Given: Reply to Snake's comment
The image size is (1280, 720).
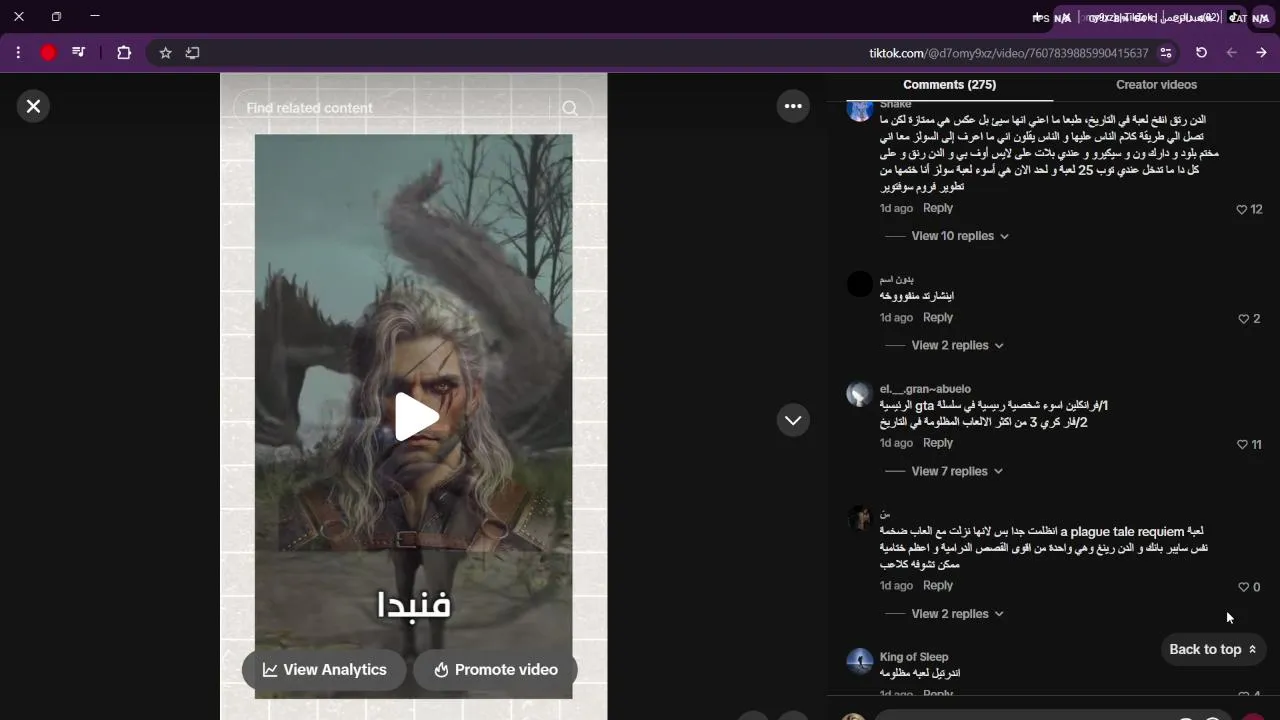Looking at the screenshot, I should 938,208.
